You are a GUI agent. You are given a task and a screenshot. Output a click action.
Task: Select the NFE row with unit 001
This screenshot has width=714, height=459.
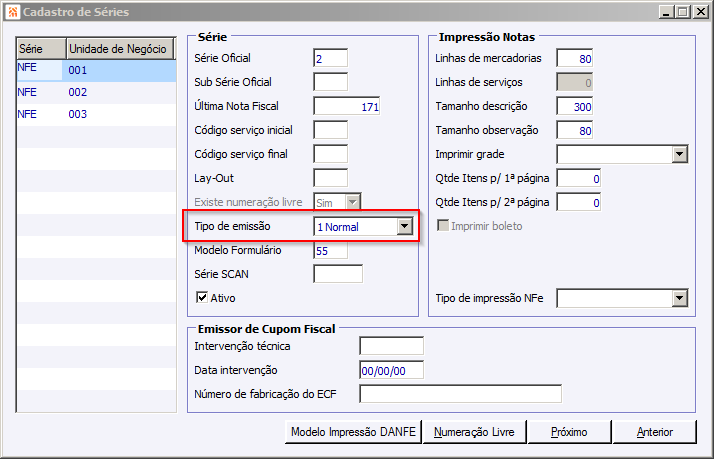tap(97, 71)
